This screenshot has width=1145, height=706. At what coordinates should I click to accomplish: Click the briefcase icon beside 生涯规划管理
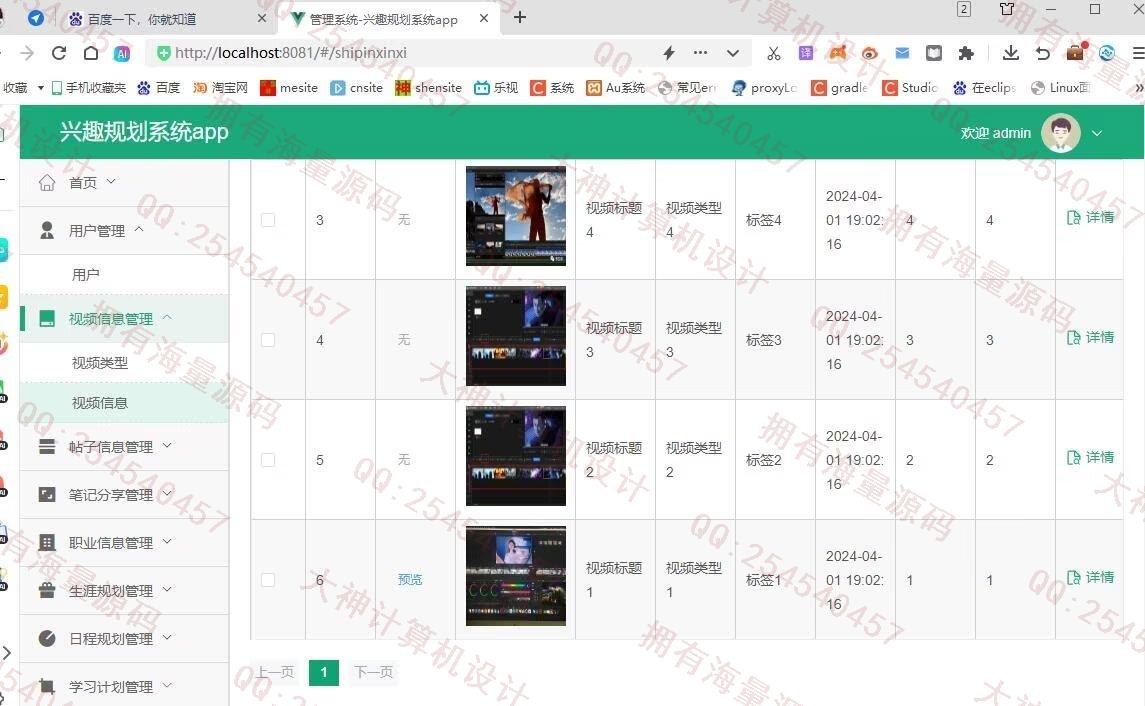coord(47,590)
